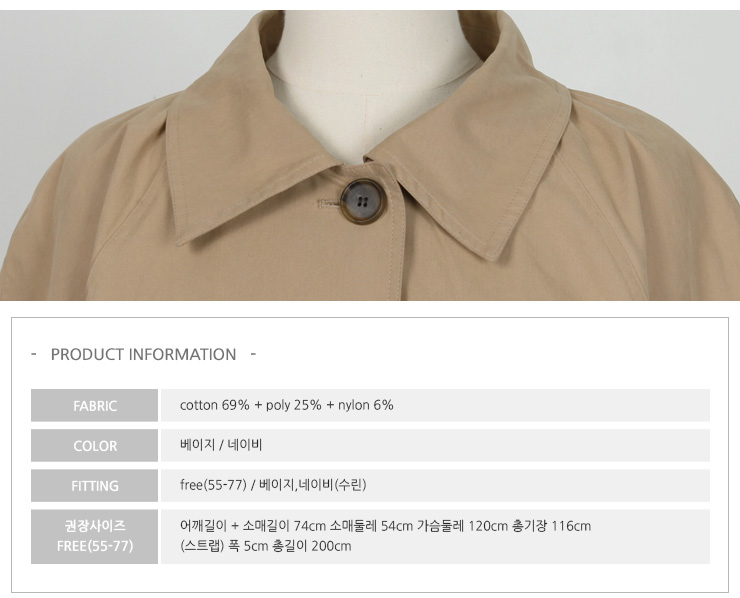Click the 총기장 116cm length value
This screenshot has height=598, width=740.
point(552,526)
